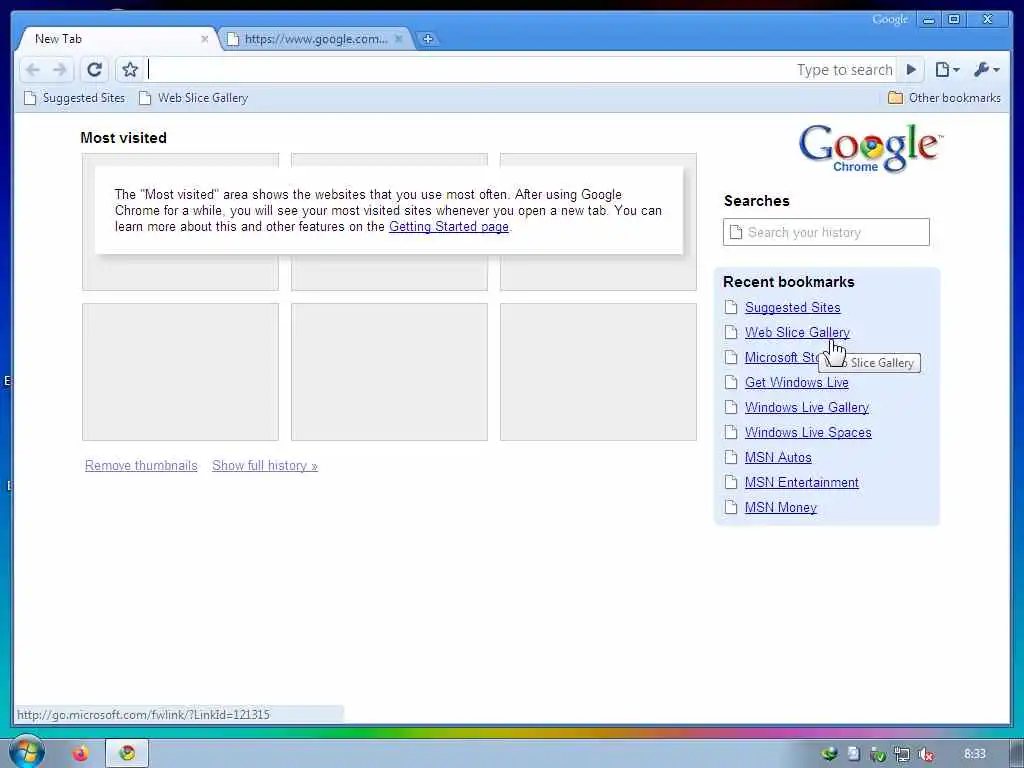The height and width of the screenshot is (768, 1024).
Task: Click the Chrome taskbar button
Action: pyautogui.click(x=127, y=754)
